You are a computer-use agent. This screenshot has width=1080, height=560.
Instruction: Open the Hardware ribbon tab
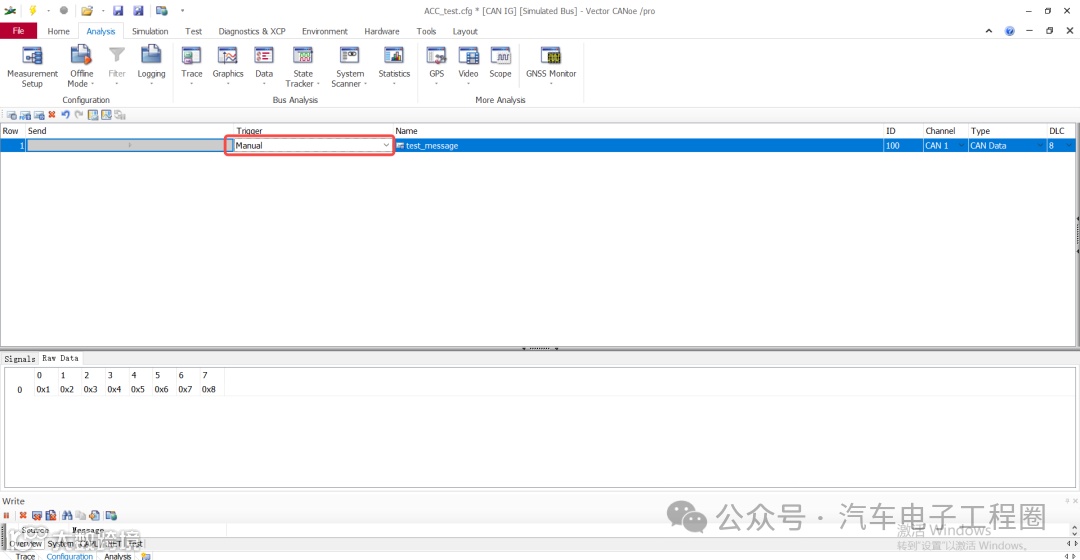(382, 31)
